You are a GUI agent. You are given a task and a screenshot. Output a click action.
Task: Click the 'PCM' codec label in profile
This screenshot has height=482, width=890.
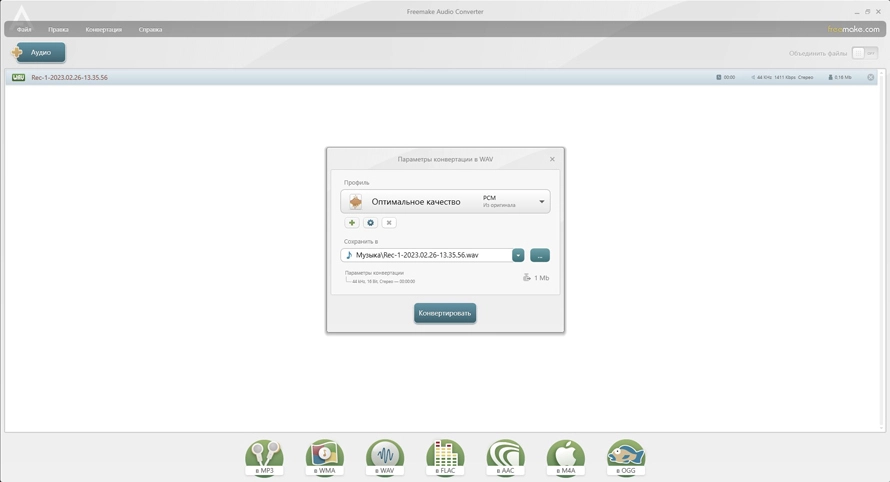[x=489, y=198]
